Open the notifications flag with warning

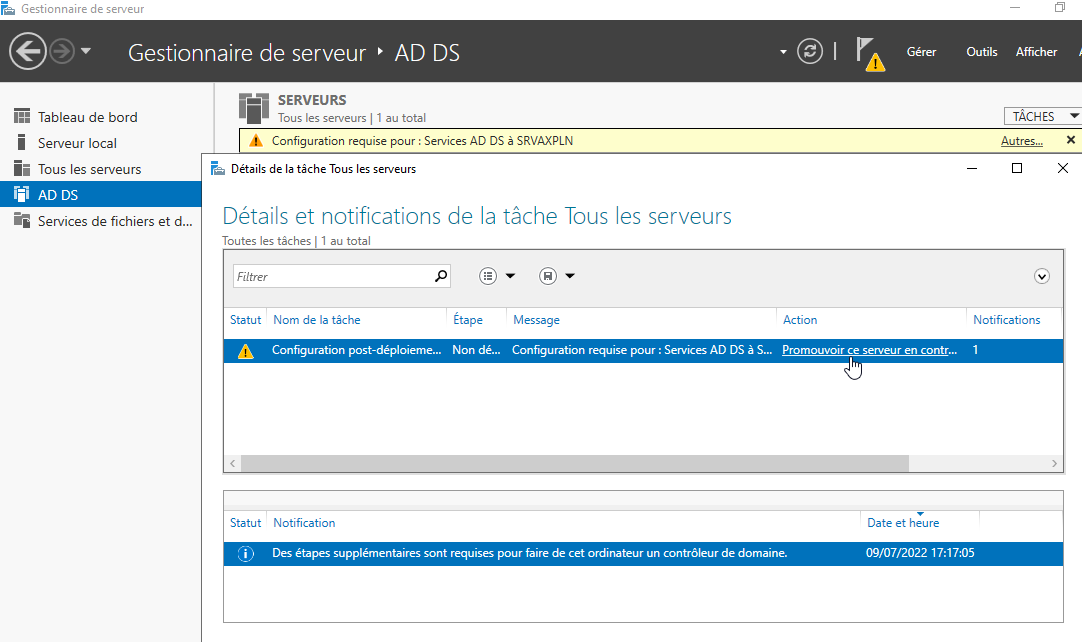click(869, 54)
